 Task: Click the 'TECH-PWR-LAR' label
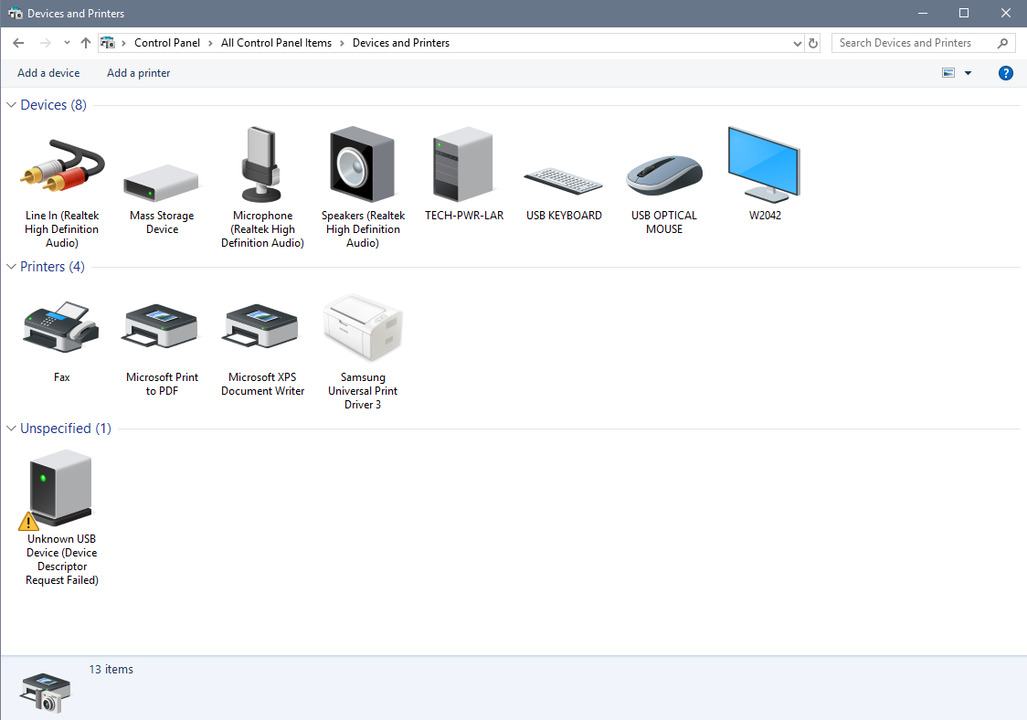tap(464, 215)
